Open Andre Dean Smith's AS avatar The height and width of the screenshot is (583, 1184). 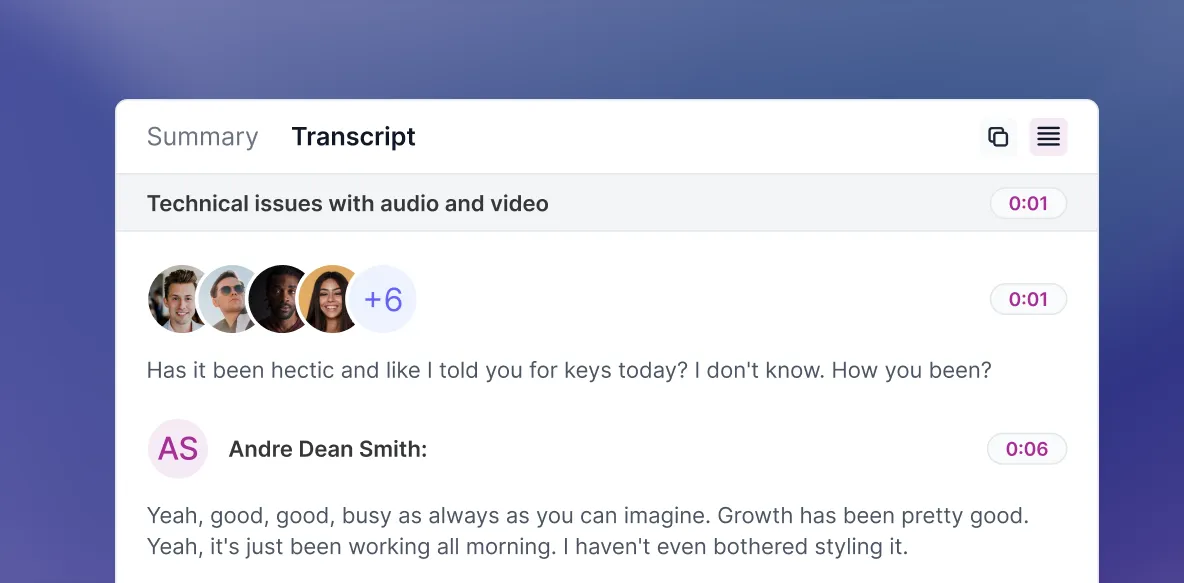[x=177, y=449]
